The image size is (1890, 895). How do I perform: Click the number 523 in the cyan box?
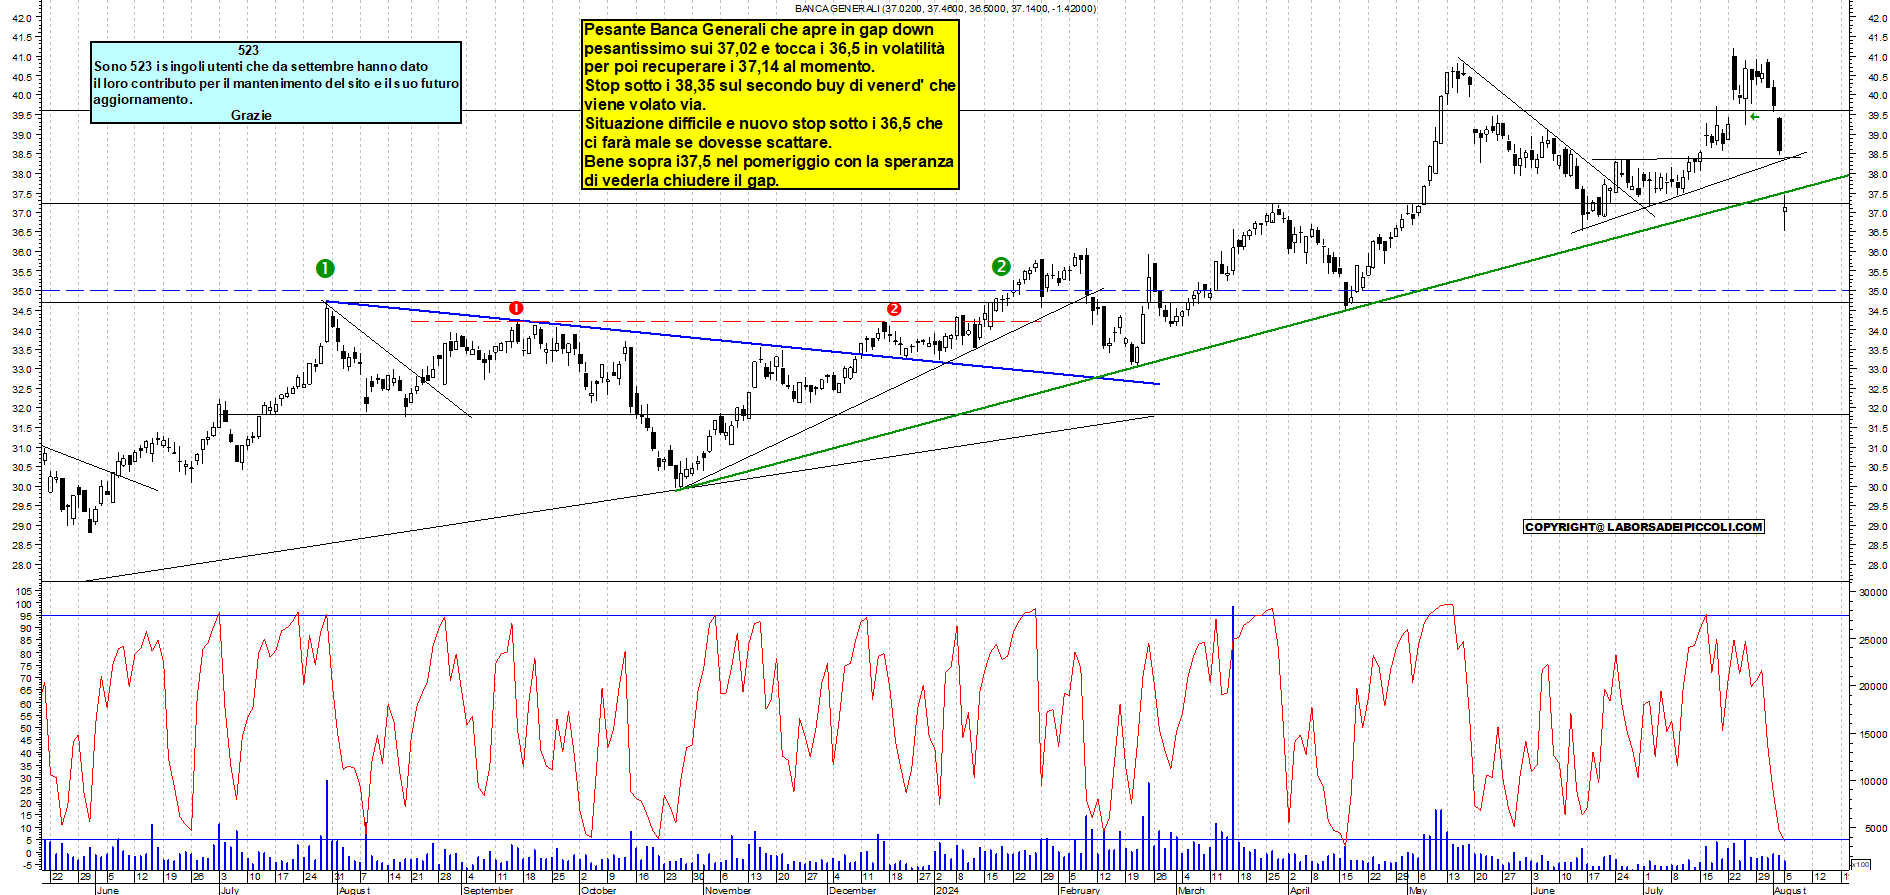248,50
